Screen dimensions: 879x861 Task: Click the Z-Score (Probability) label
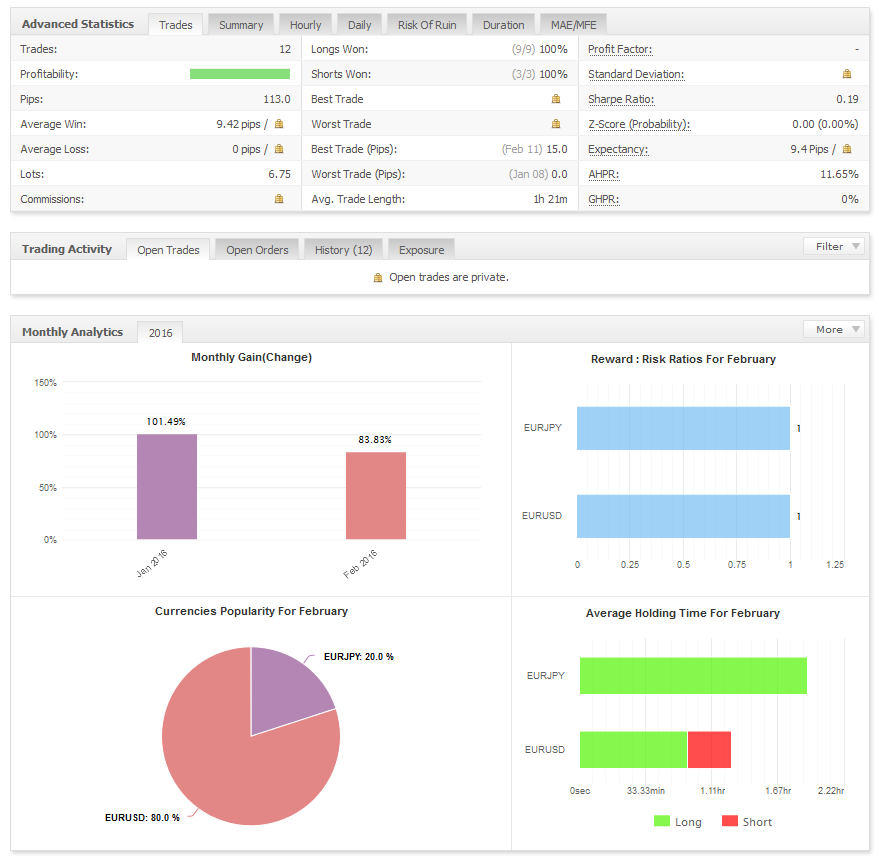coord(638,124)
